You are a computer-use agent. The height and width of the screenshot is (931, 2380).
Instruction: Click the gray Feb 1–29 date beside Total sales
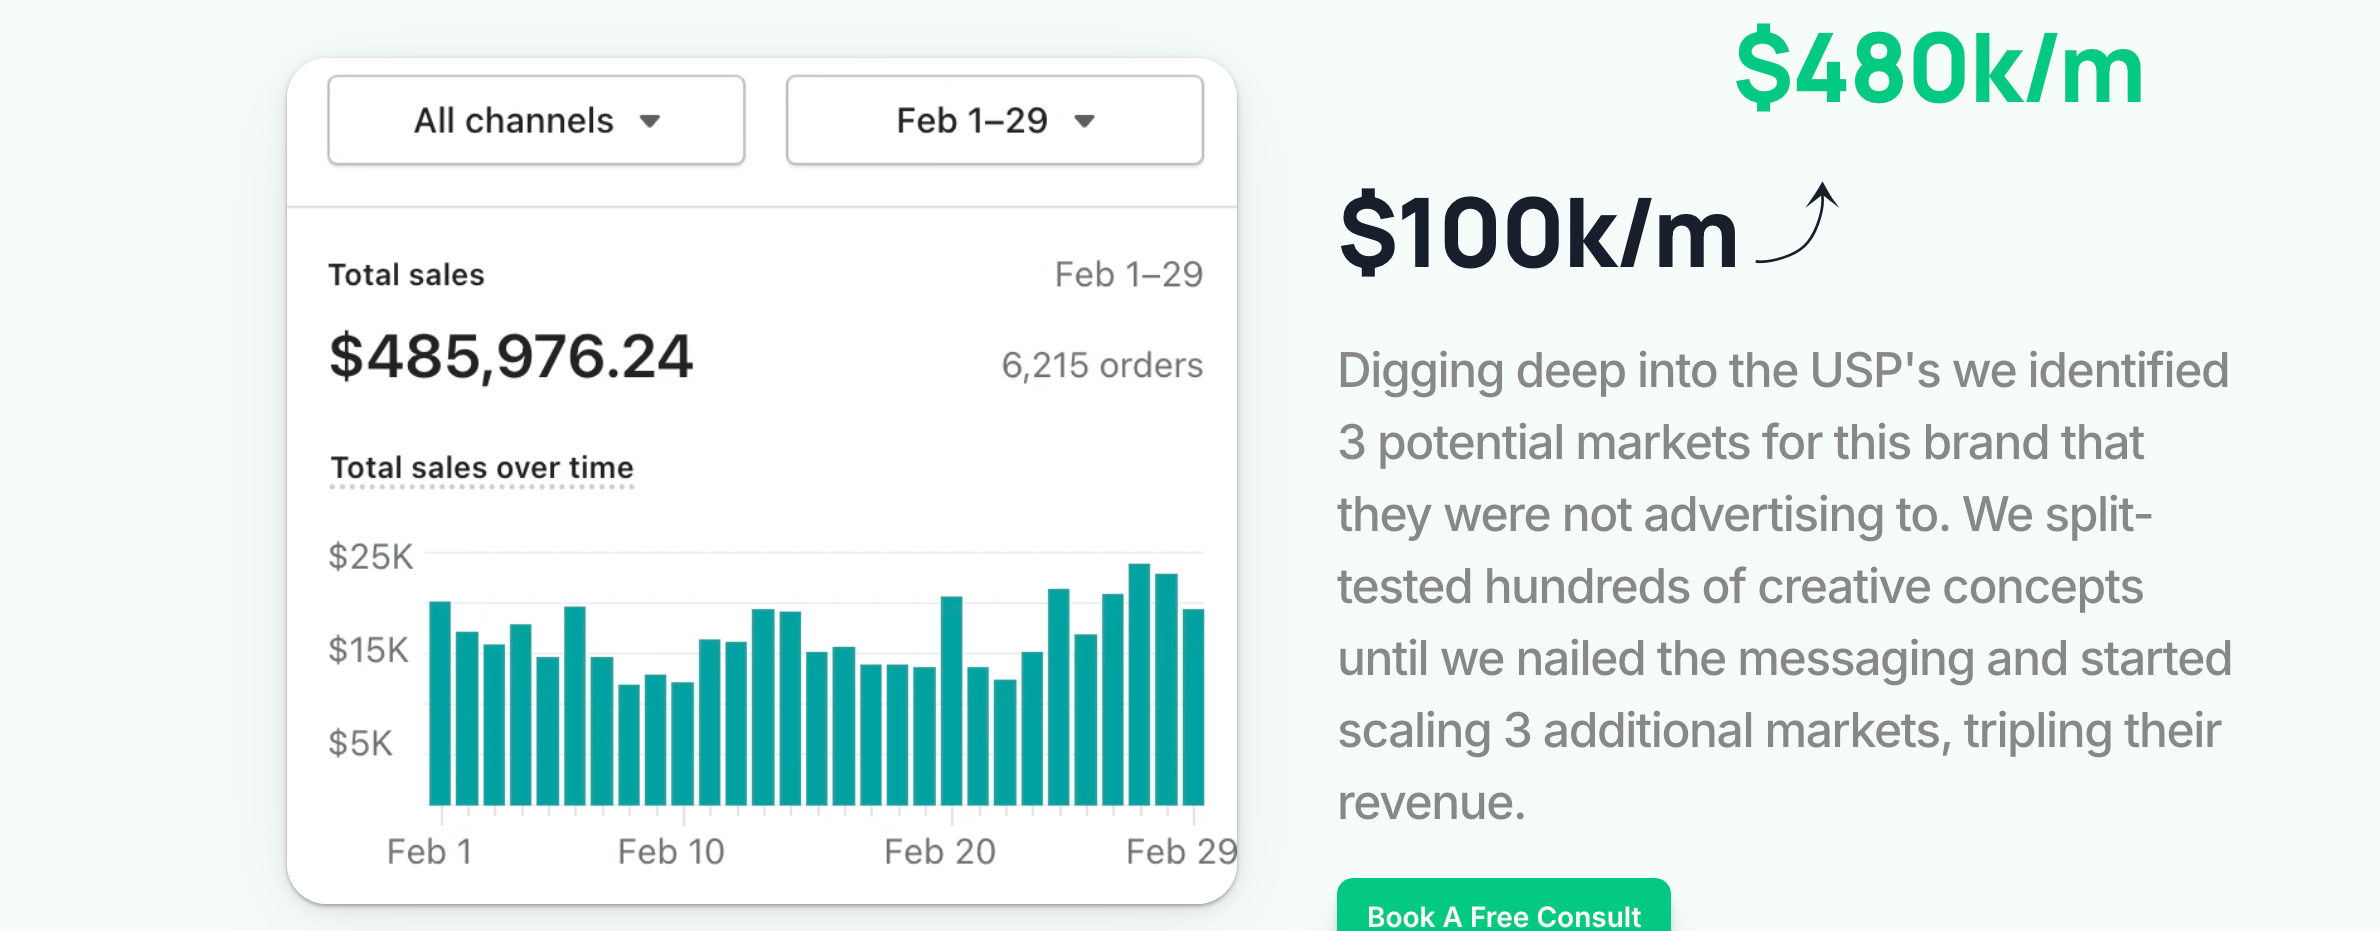click(1128, 275)
